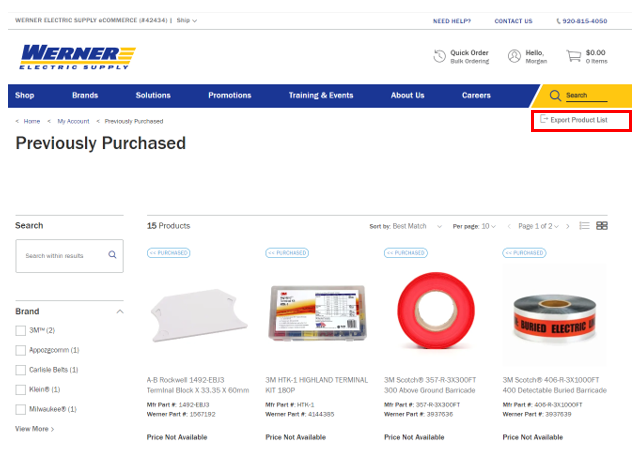639x473 pixels.
Task: Collapse the Brand filter section
Action: click(120, 312)
